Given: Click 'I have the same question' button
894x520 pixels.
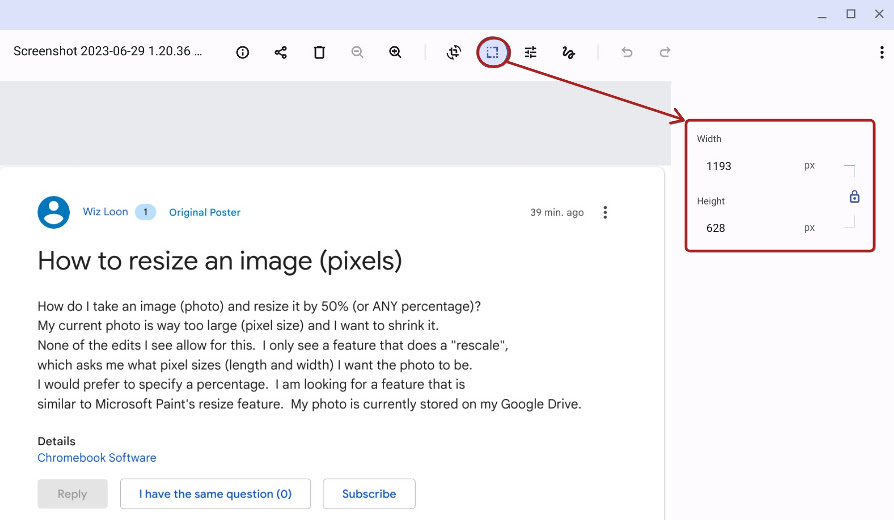Looking at the screenshot, I should tap(215, 494).
